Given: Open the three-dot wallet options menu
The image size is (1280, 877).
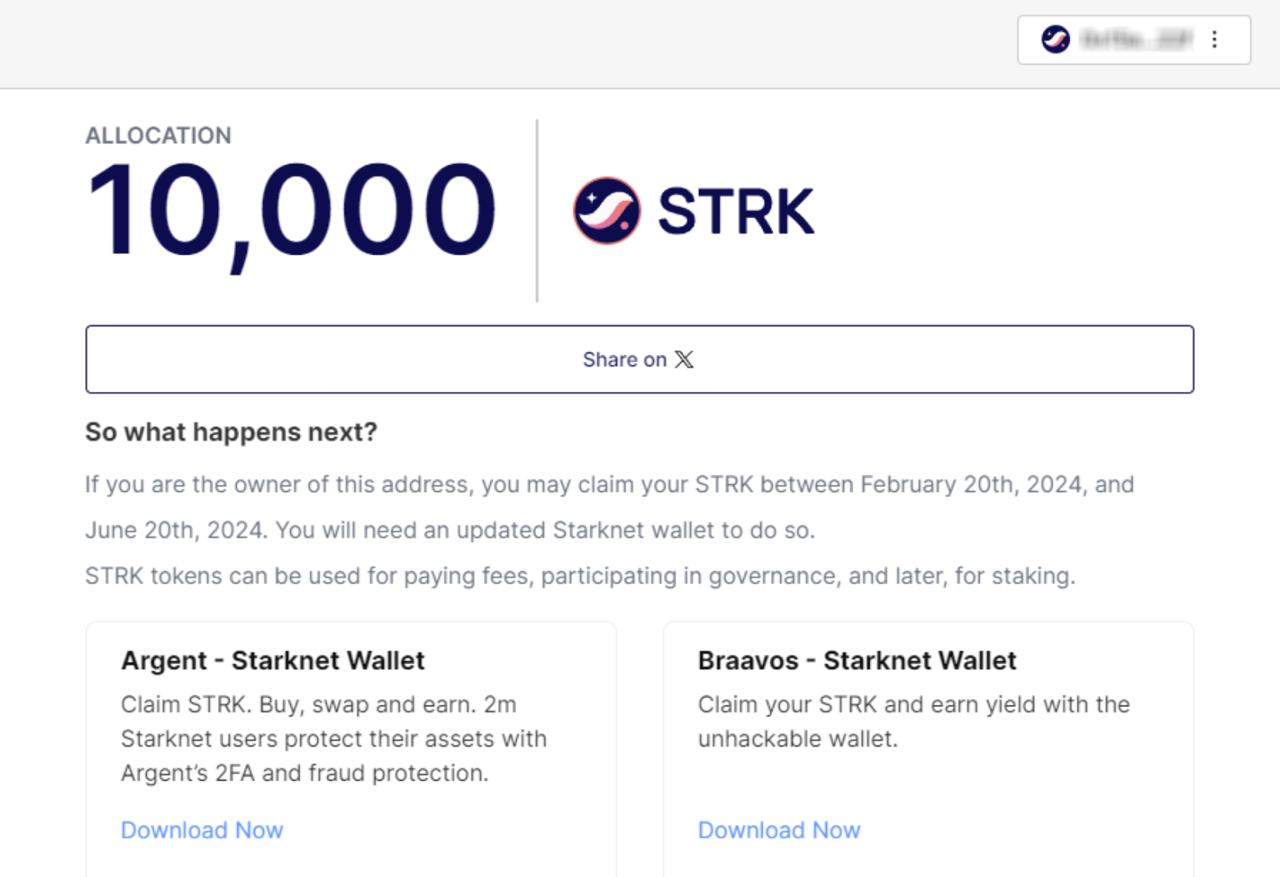Looking at the screenshot, I should pyautogui.click(x=1214, y=40).
